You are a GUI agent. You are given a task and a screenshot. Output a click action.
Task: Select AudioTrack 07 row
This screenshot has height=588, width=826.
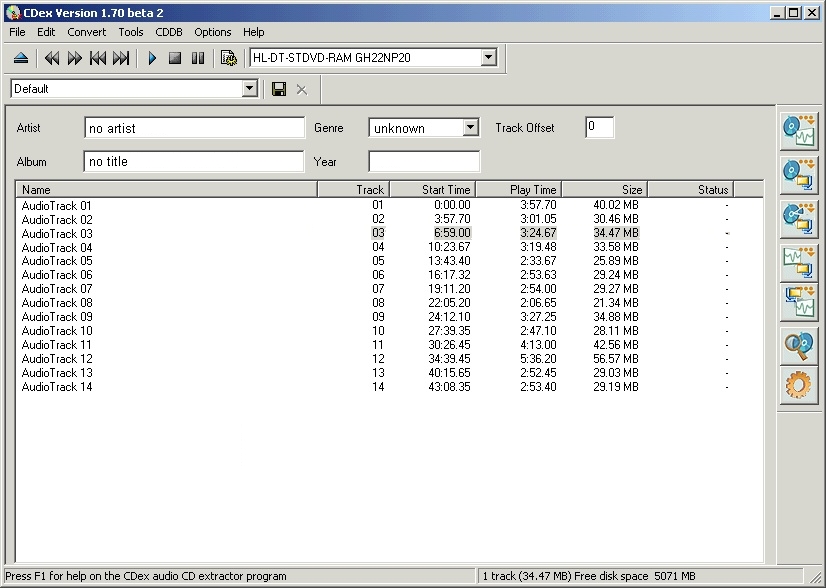point(389,289)
